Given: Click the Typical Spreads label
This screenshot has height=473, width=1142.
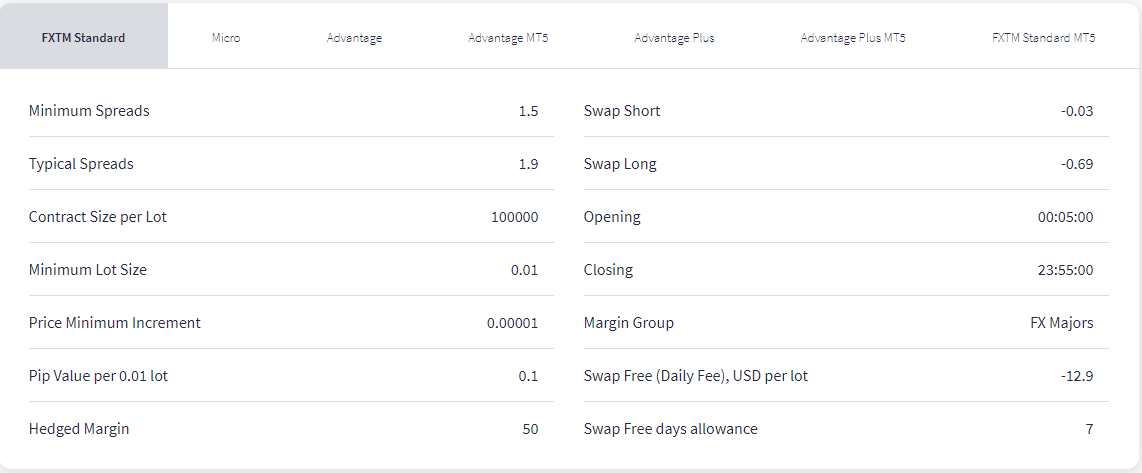Looking at the screenshot, I should (x=81, y=164).
